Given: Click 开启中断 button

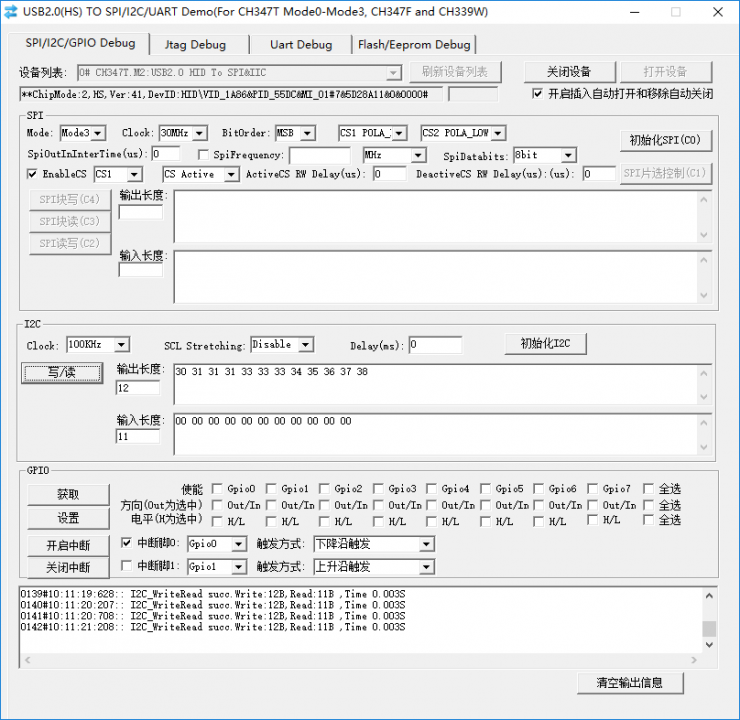Looking at the screenshot, I should (x=68, y=545).
